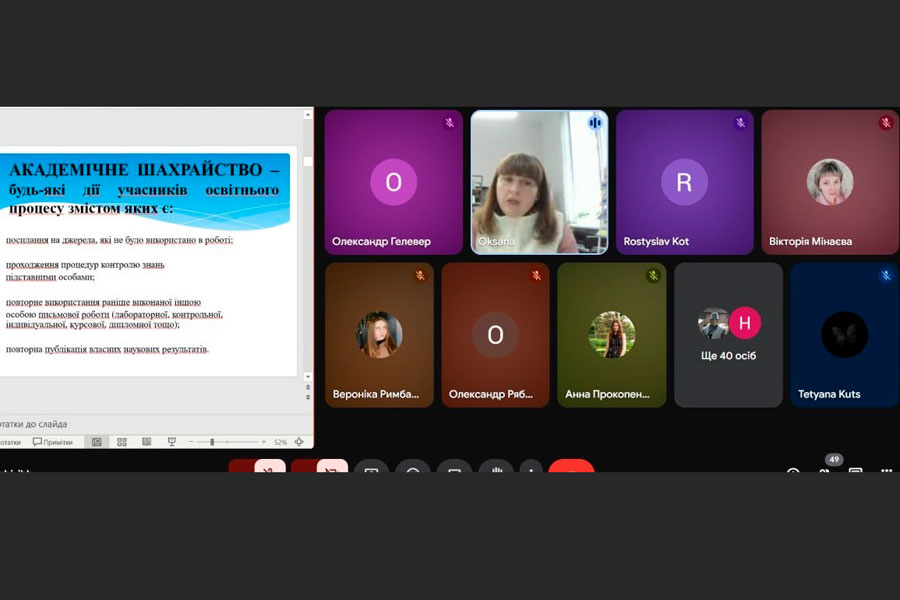The image size is (900, 600).
Task: Switch PowerPoint to Slide Sorter view
Action: [x=122, y=442]
